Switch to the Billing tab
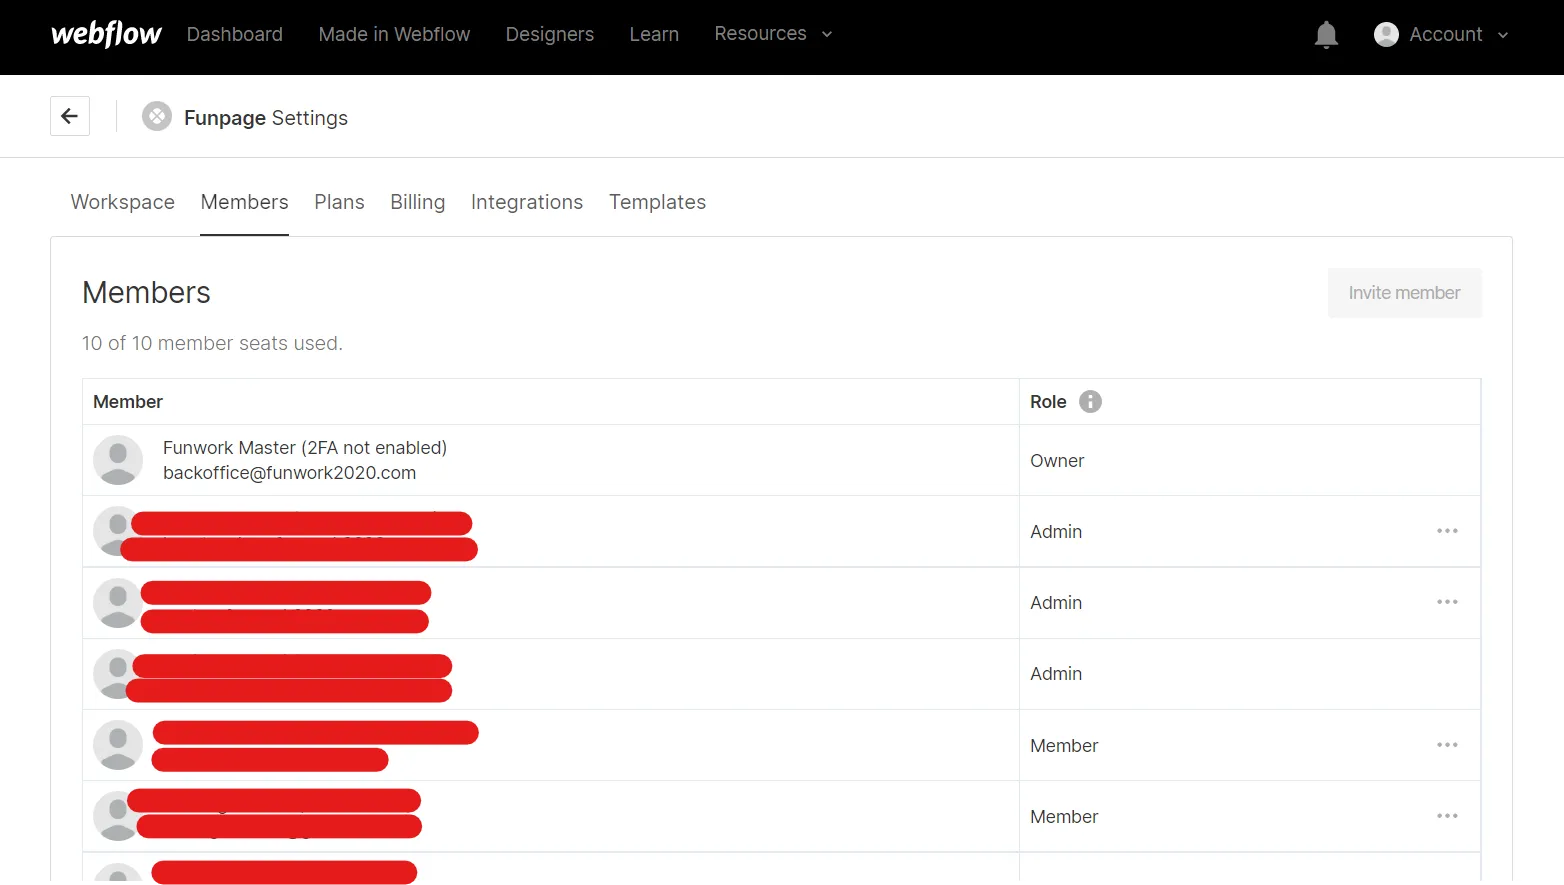 click(x=417, y=202)
